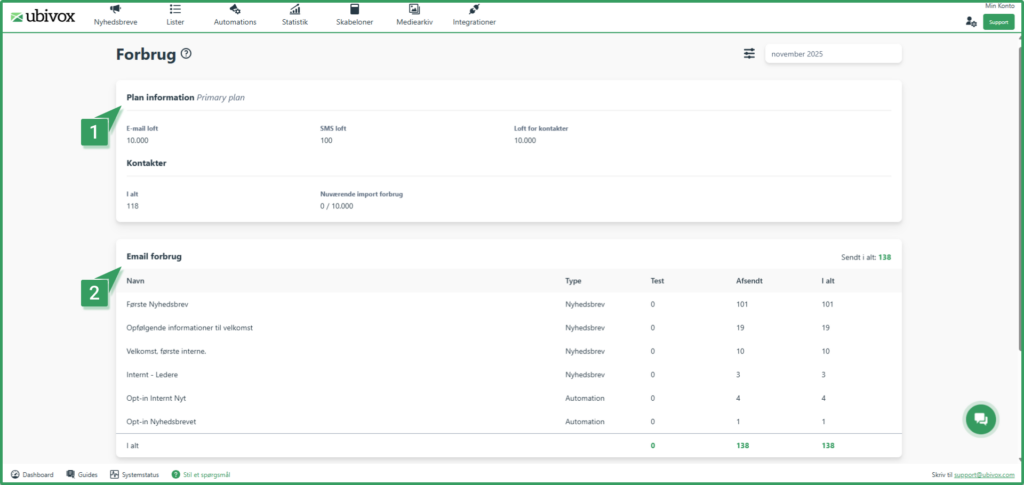Open the chat bubble widget
This screenshot has height=485, width=1024.
[980, 418]
